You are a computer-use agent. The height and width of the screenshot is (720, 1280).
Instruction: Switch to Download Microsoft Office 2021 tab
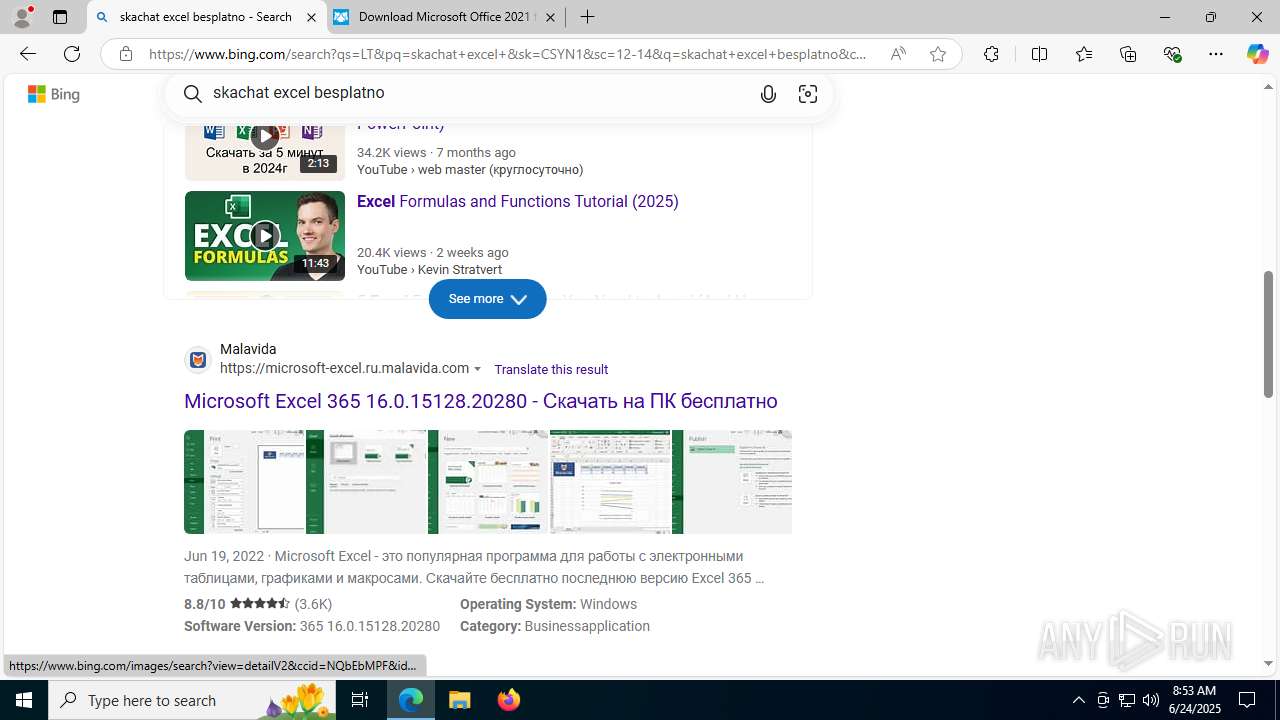(447, 17)
